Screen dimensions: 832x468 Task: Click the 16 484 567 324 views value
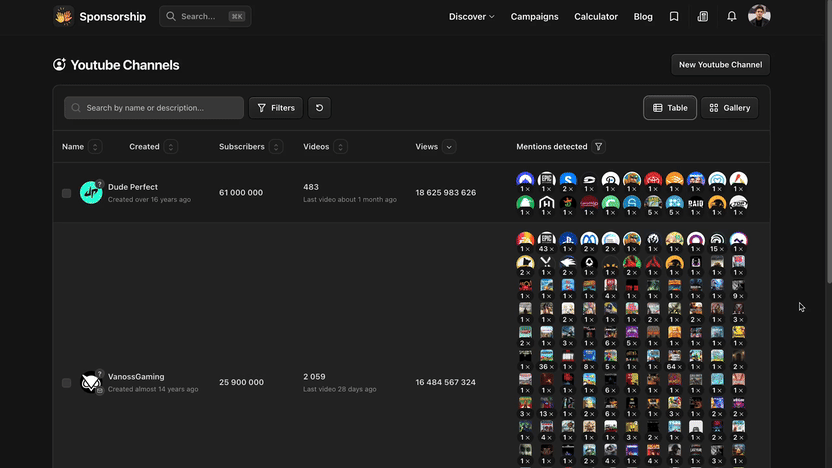click(446, 382)
